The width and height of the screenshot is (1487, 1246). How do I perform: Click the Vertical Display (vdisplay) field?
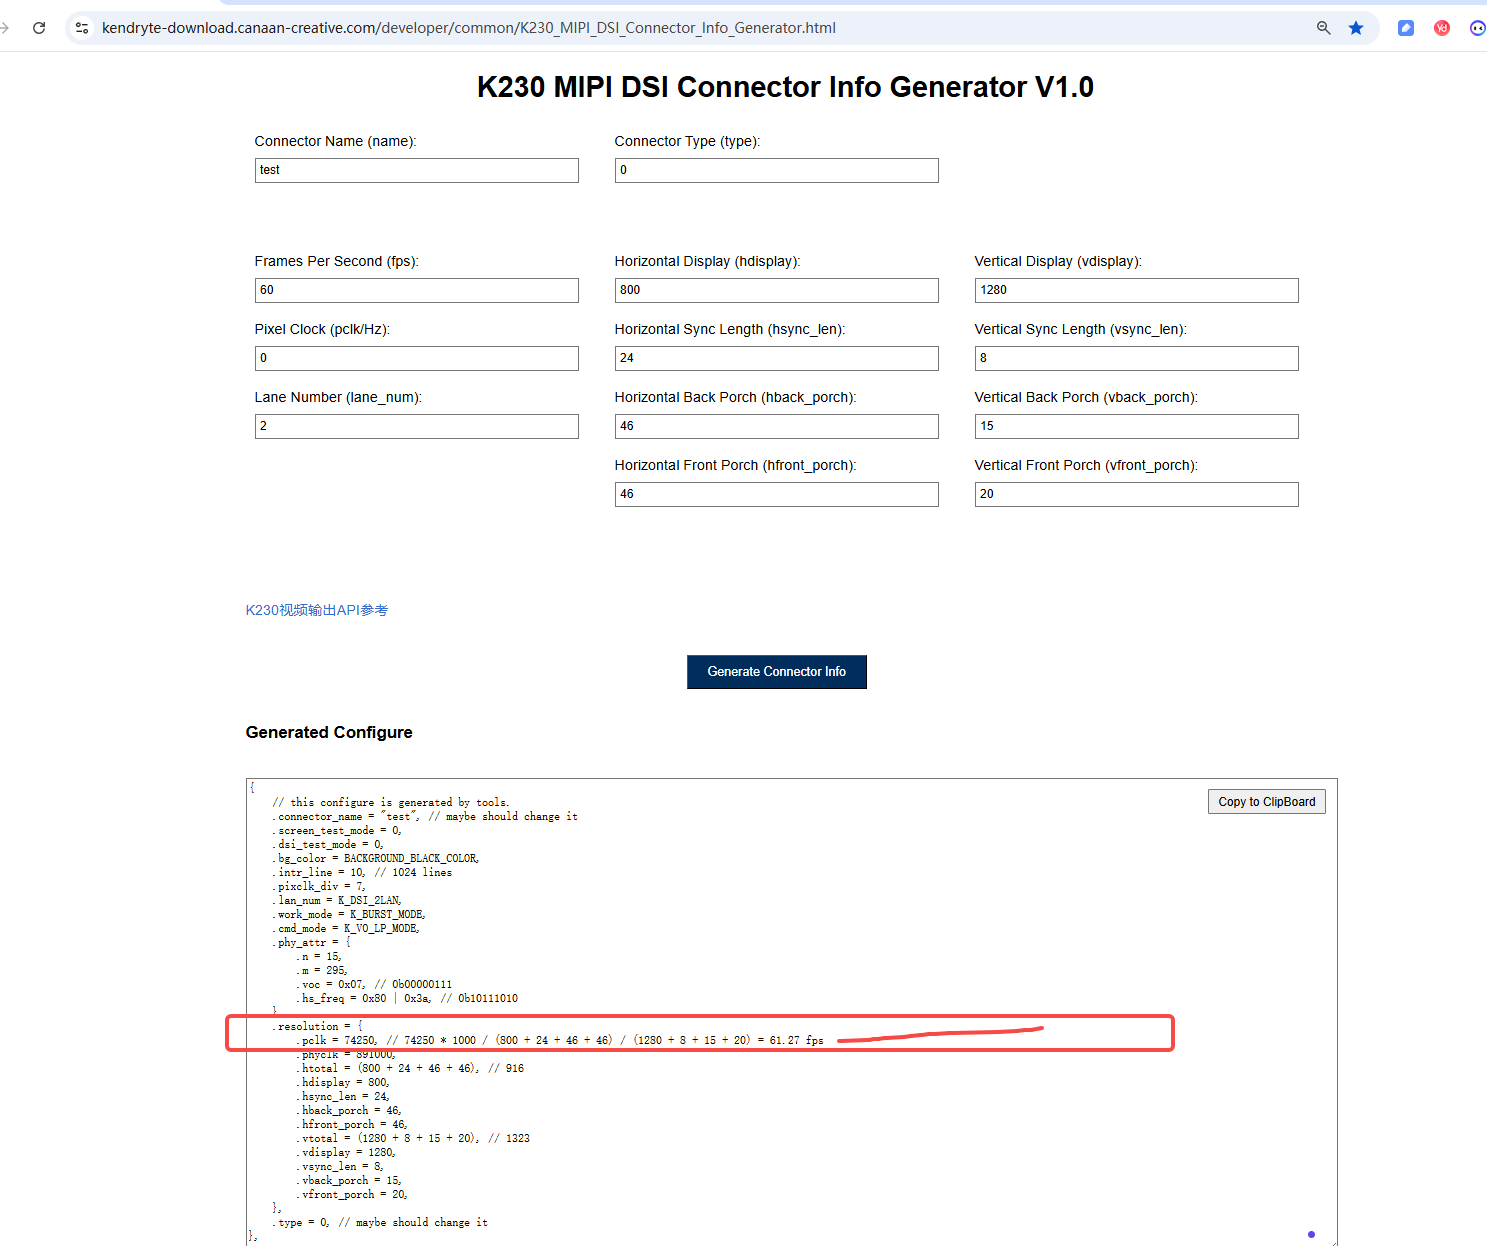(1136, 290)
